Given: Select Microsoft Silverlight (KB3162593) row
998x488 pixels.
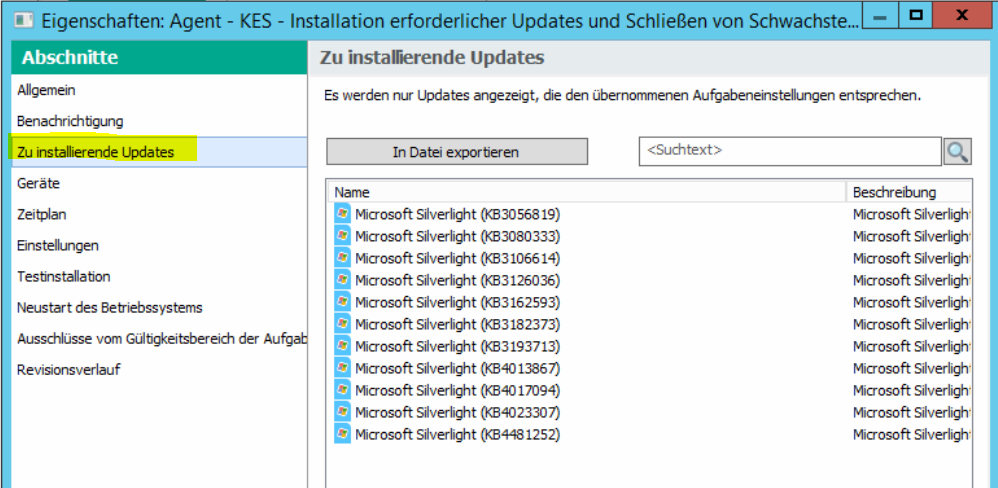Looking at the screenshot, I should (x=650, y=302).
